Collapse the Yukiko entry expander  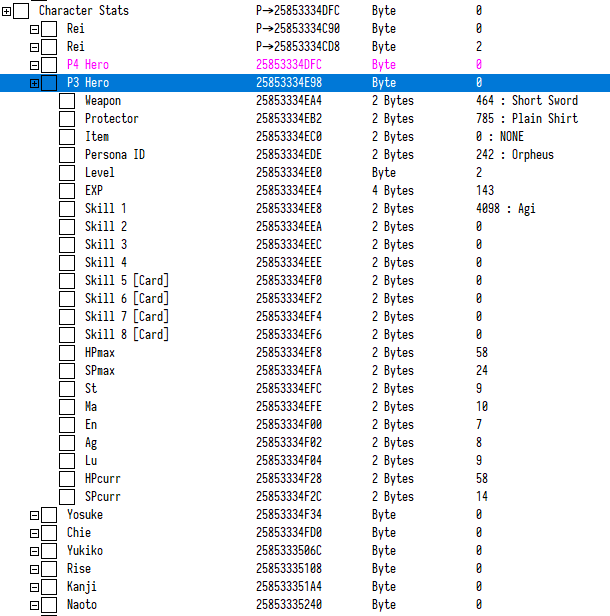click(35, 552)
